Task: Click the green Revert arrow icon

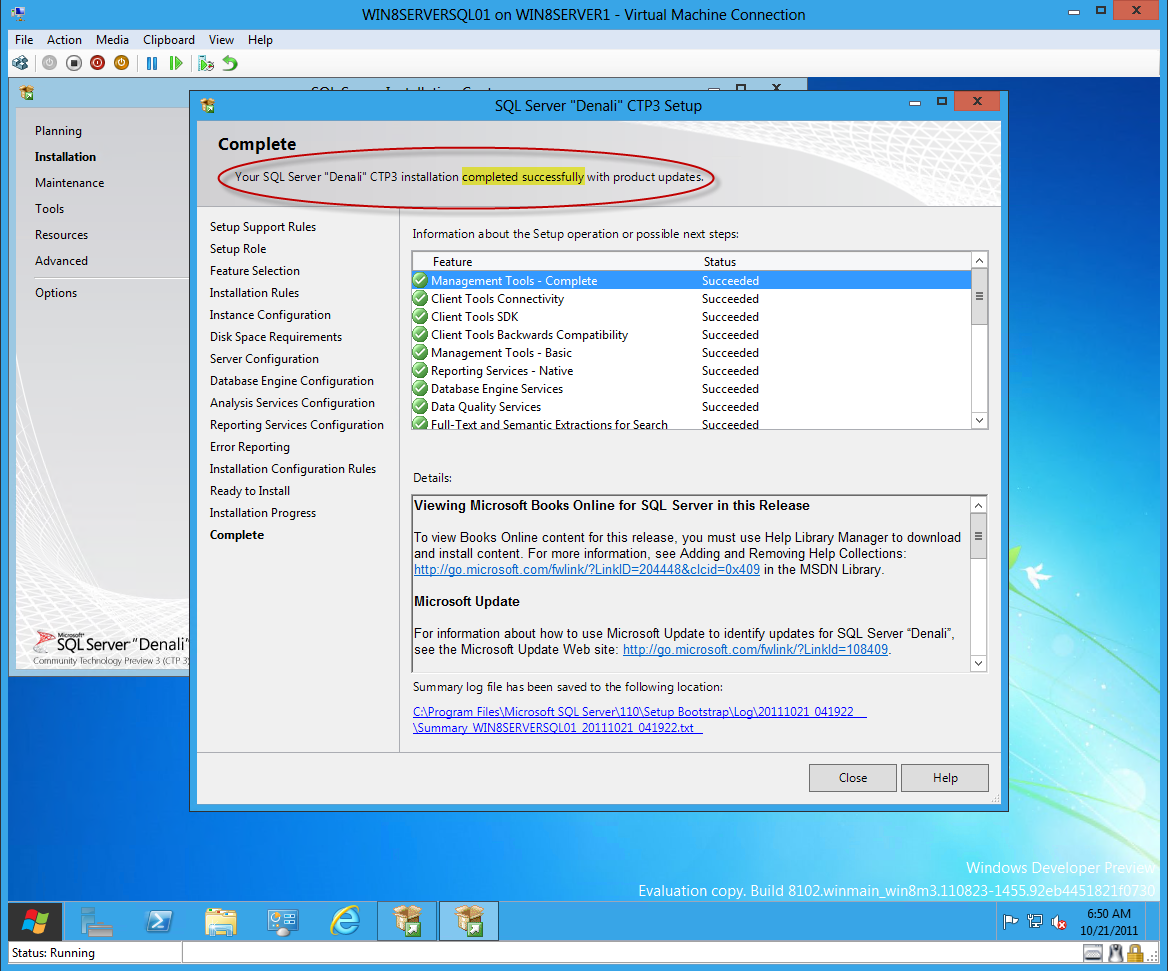Action: click(x=230, y=63)
